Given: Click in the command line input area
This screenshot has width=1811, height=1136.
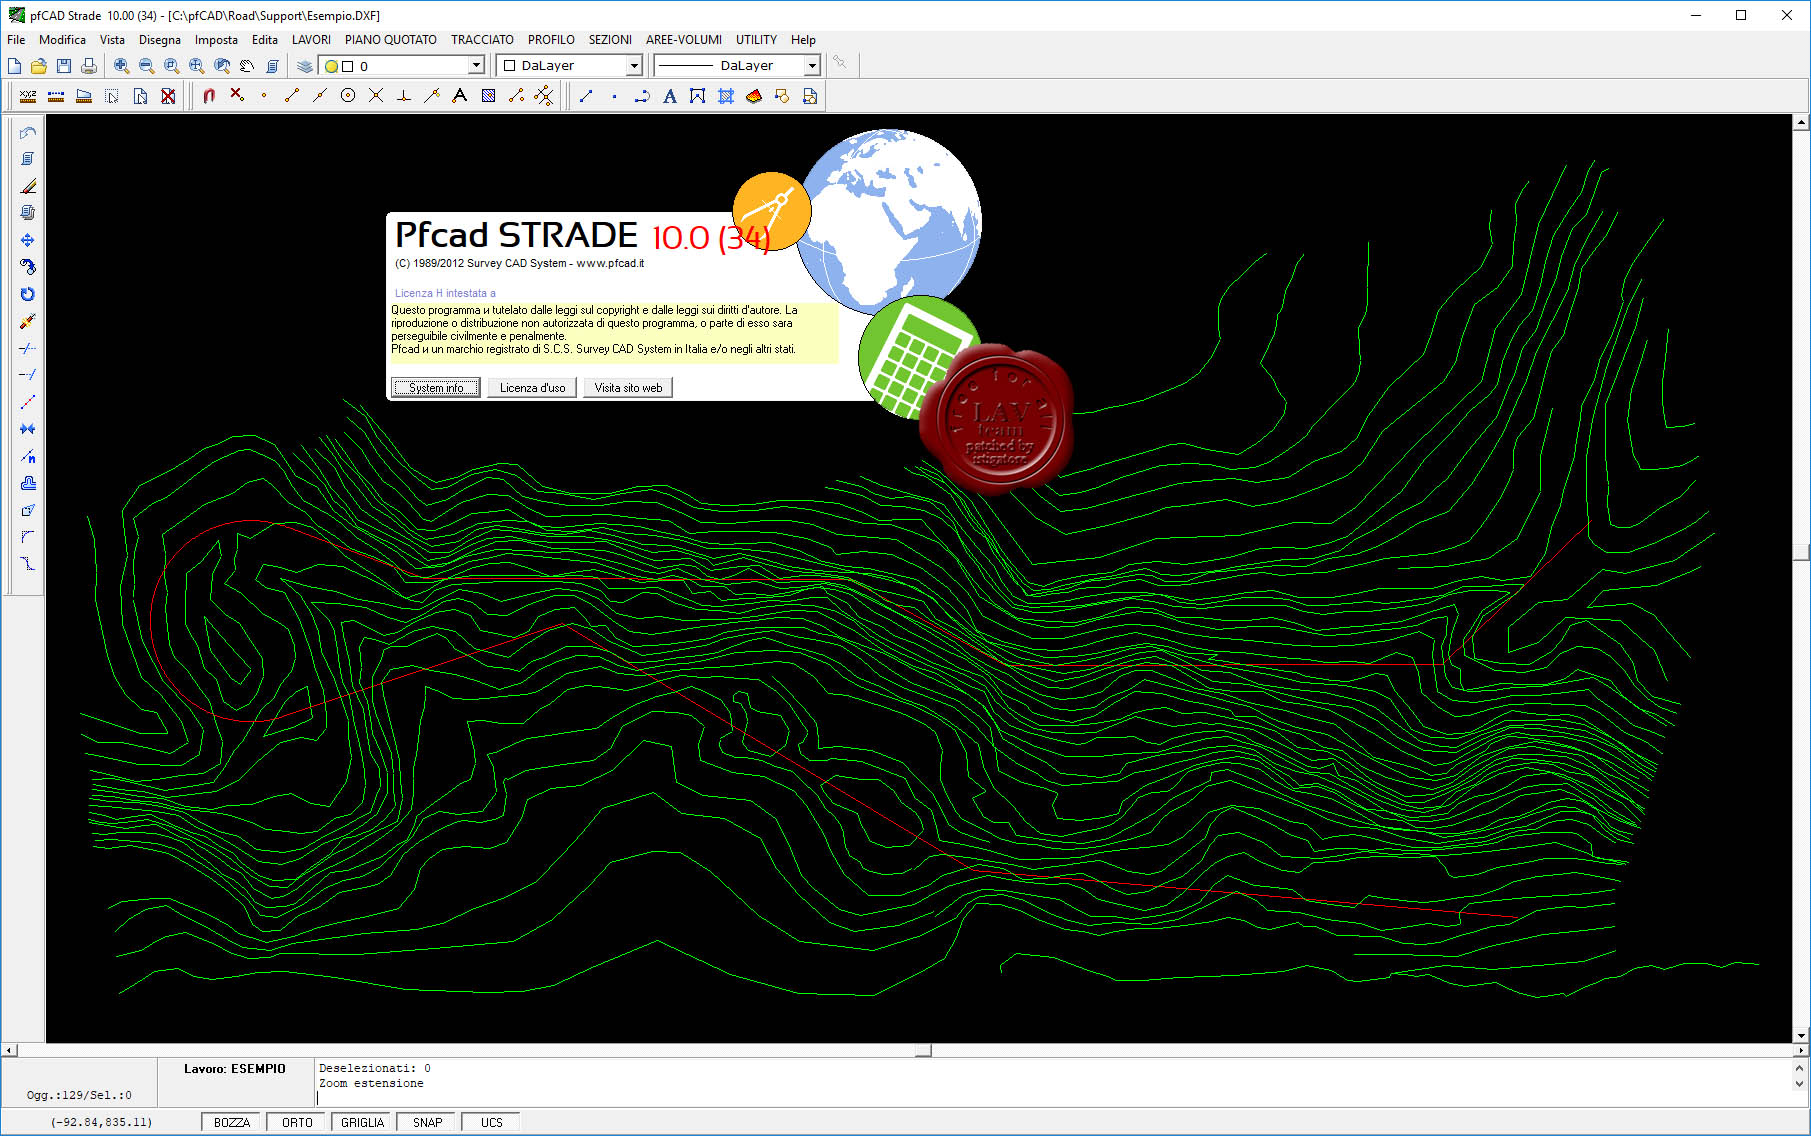Looking at the screenshot, I should 1050,1098.
